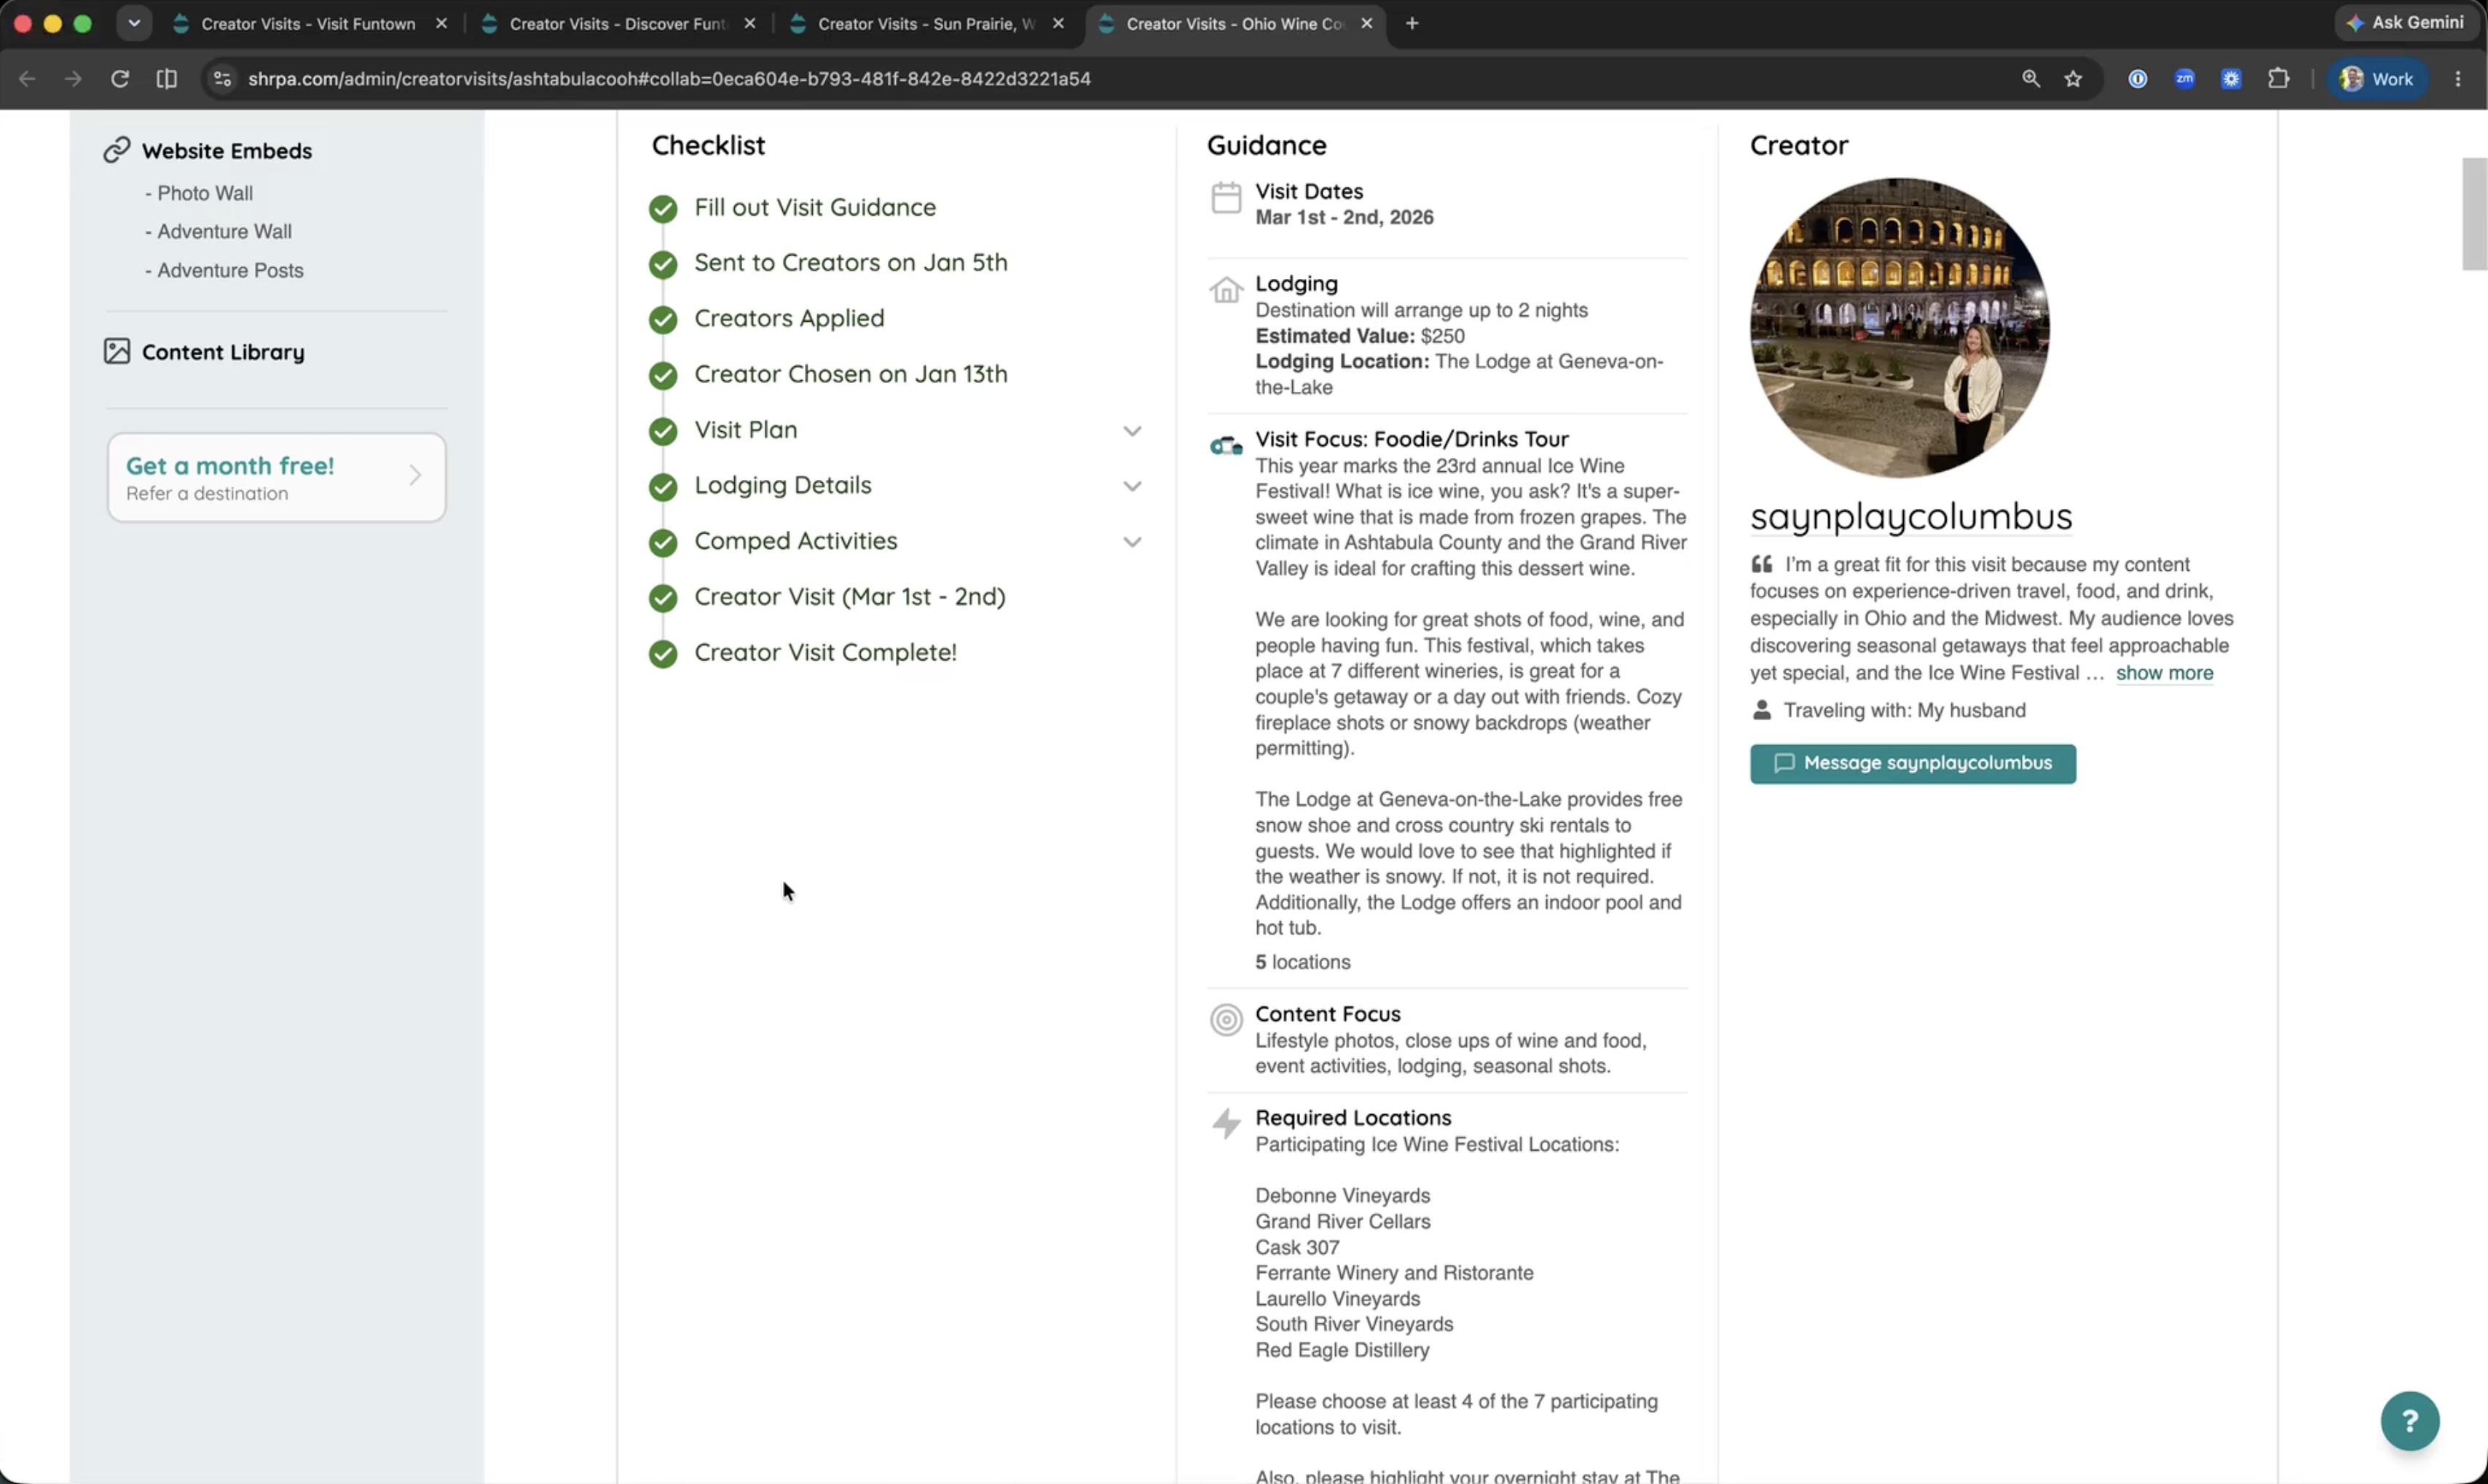Switch to Creator Visits - Sun Prairie tab
The image size is (2488, 1484).
(926, 24)
